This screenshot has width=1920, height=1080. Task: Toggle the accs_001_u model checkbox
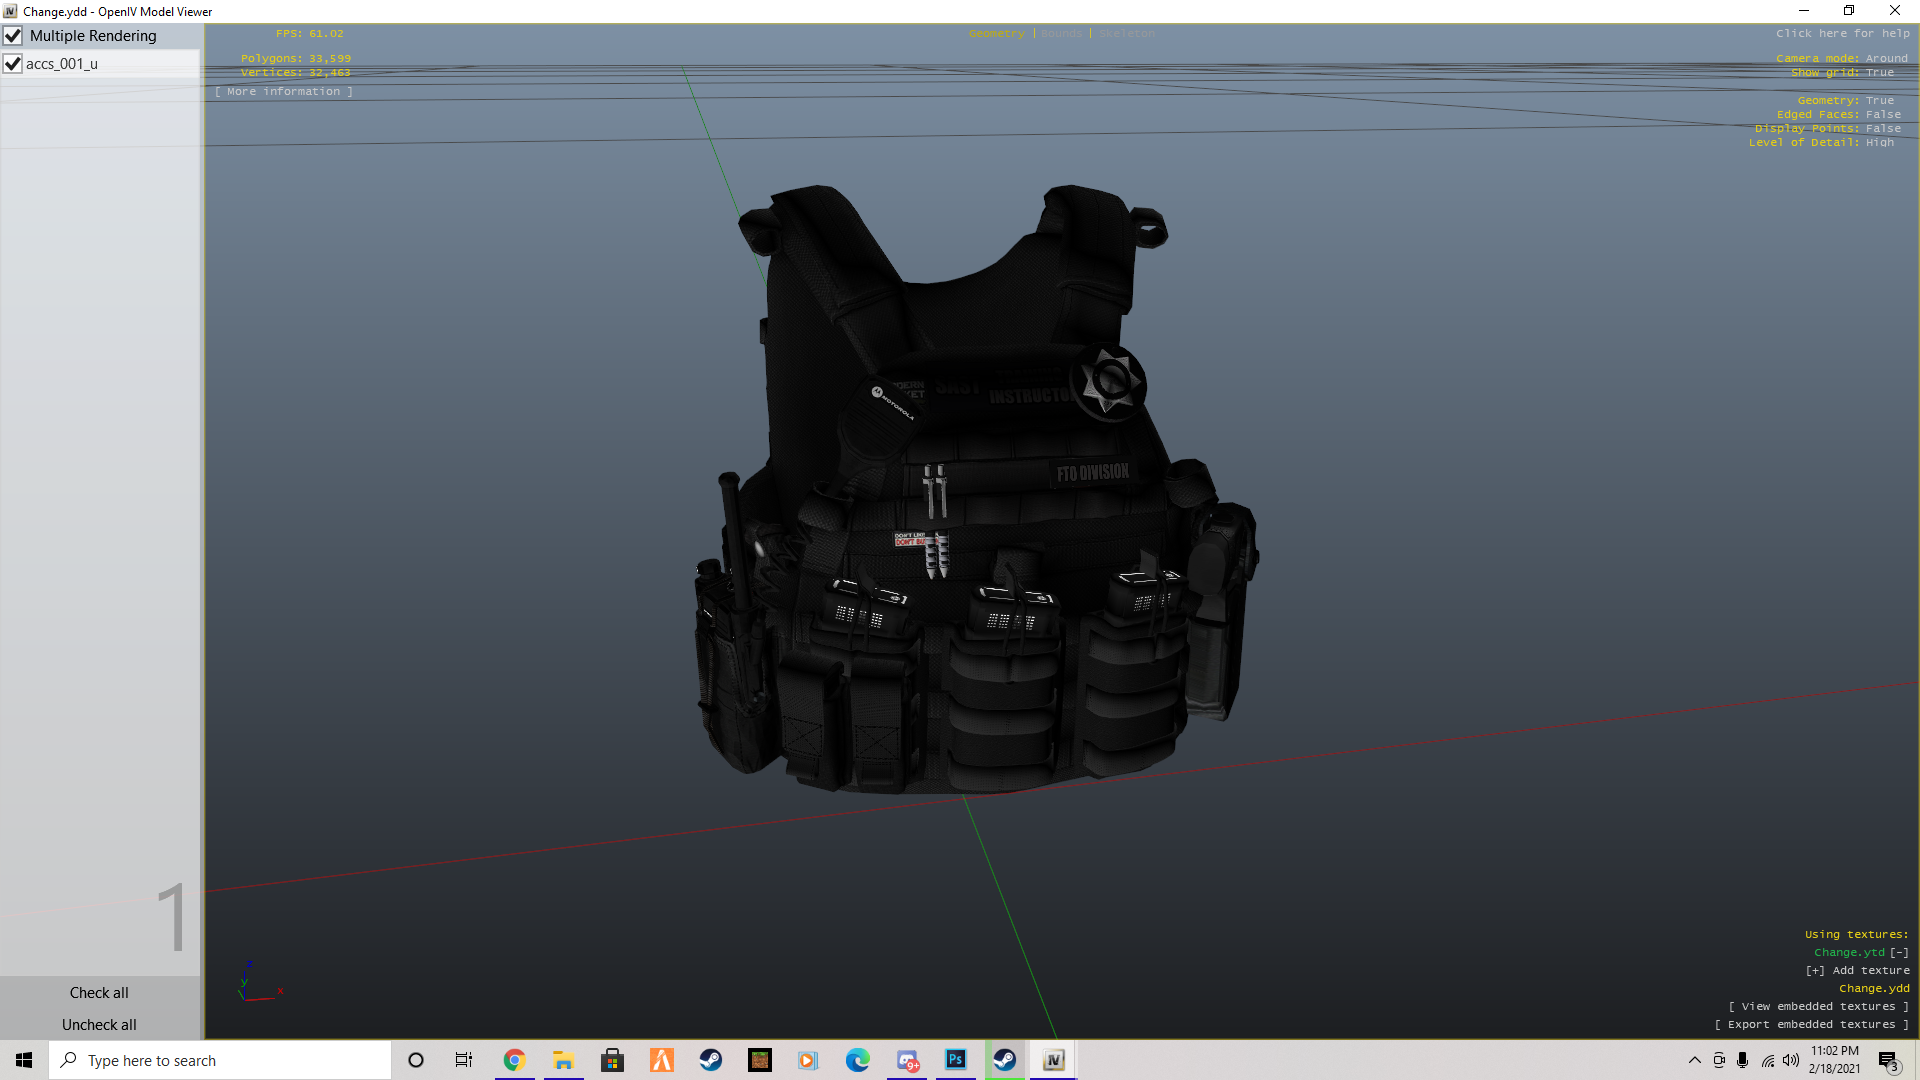pyautogui.click(x=13, y=64)
